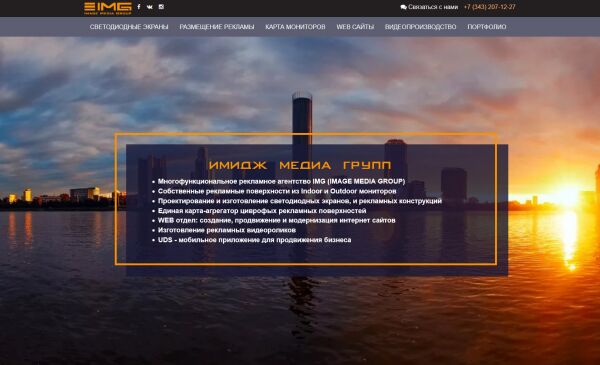Click the line Изготовление рекламных видеороликов
Viewport: 600px width, 365px height.
pyautogui.click(x=227, y=230)
